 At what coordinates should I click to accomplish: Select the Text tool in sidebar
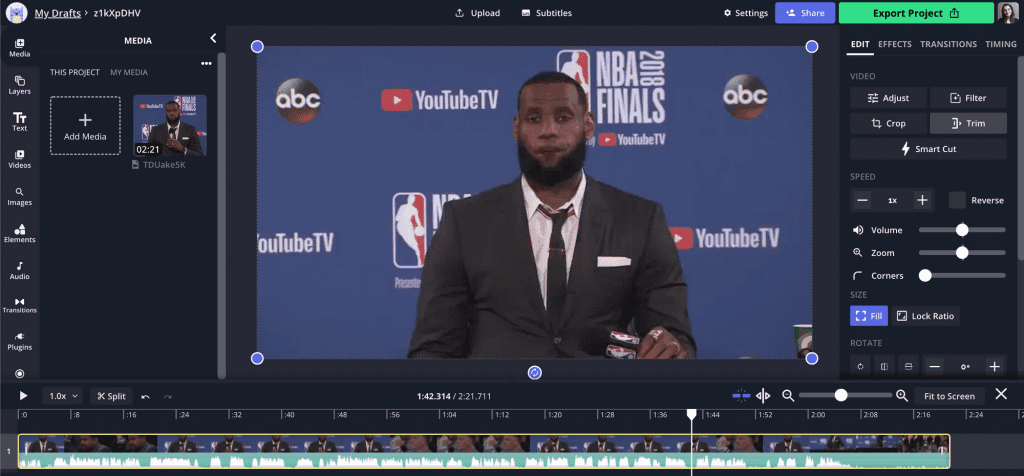(x=20, y=122)
